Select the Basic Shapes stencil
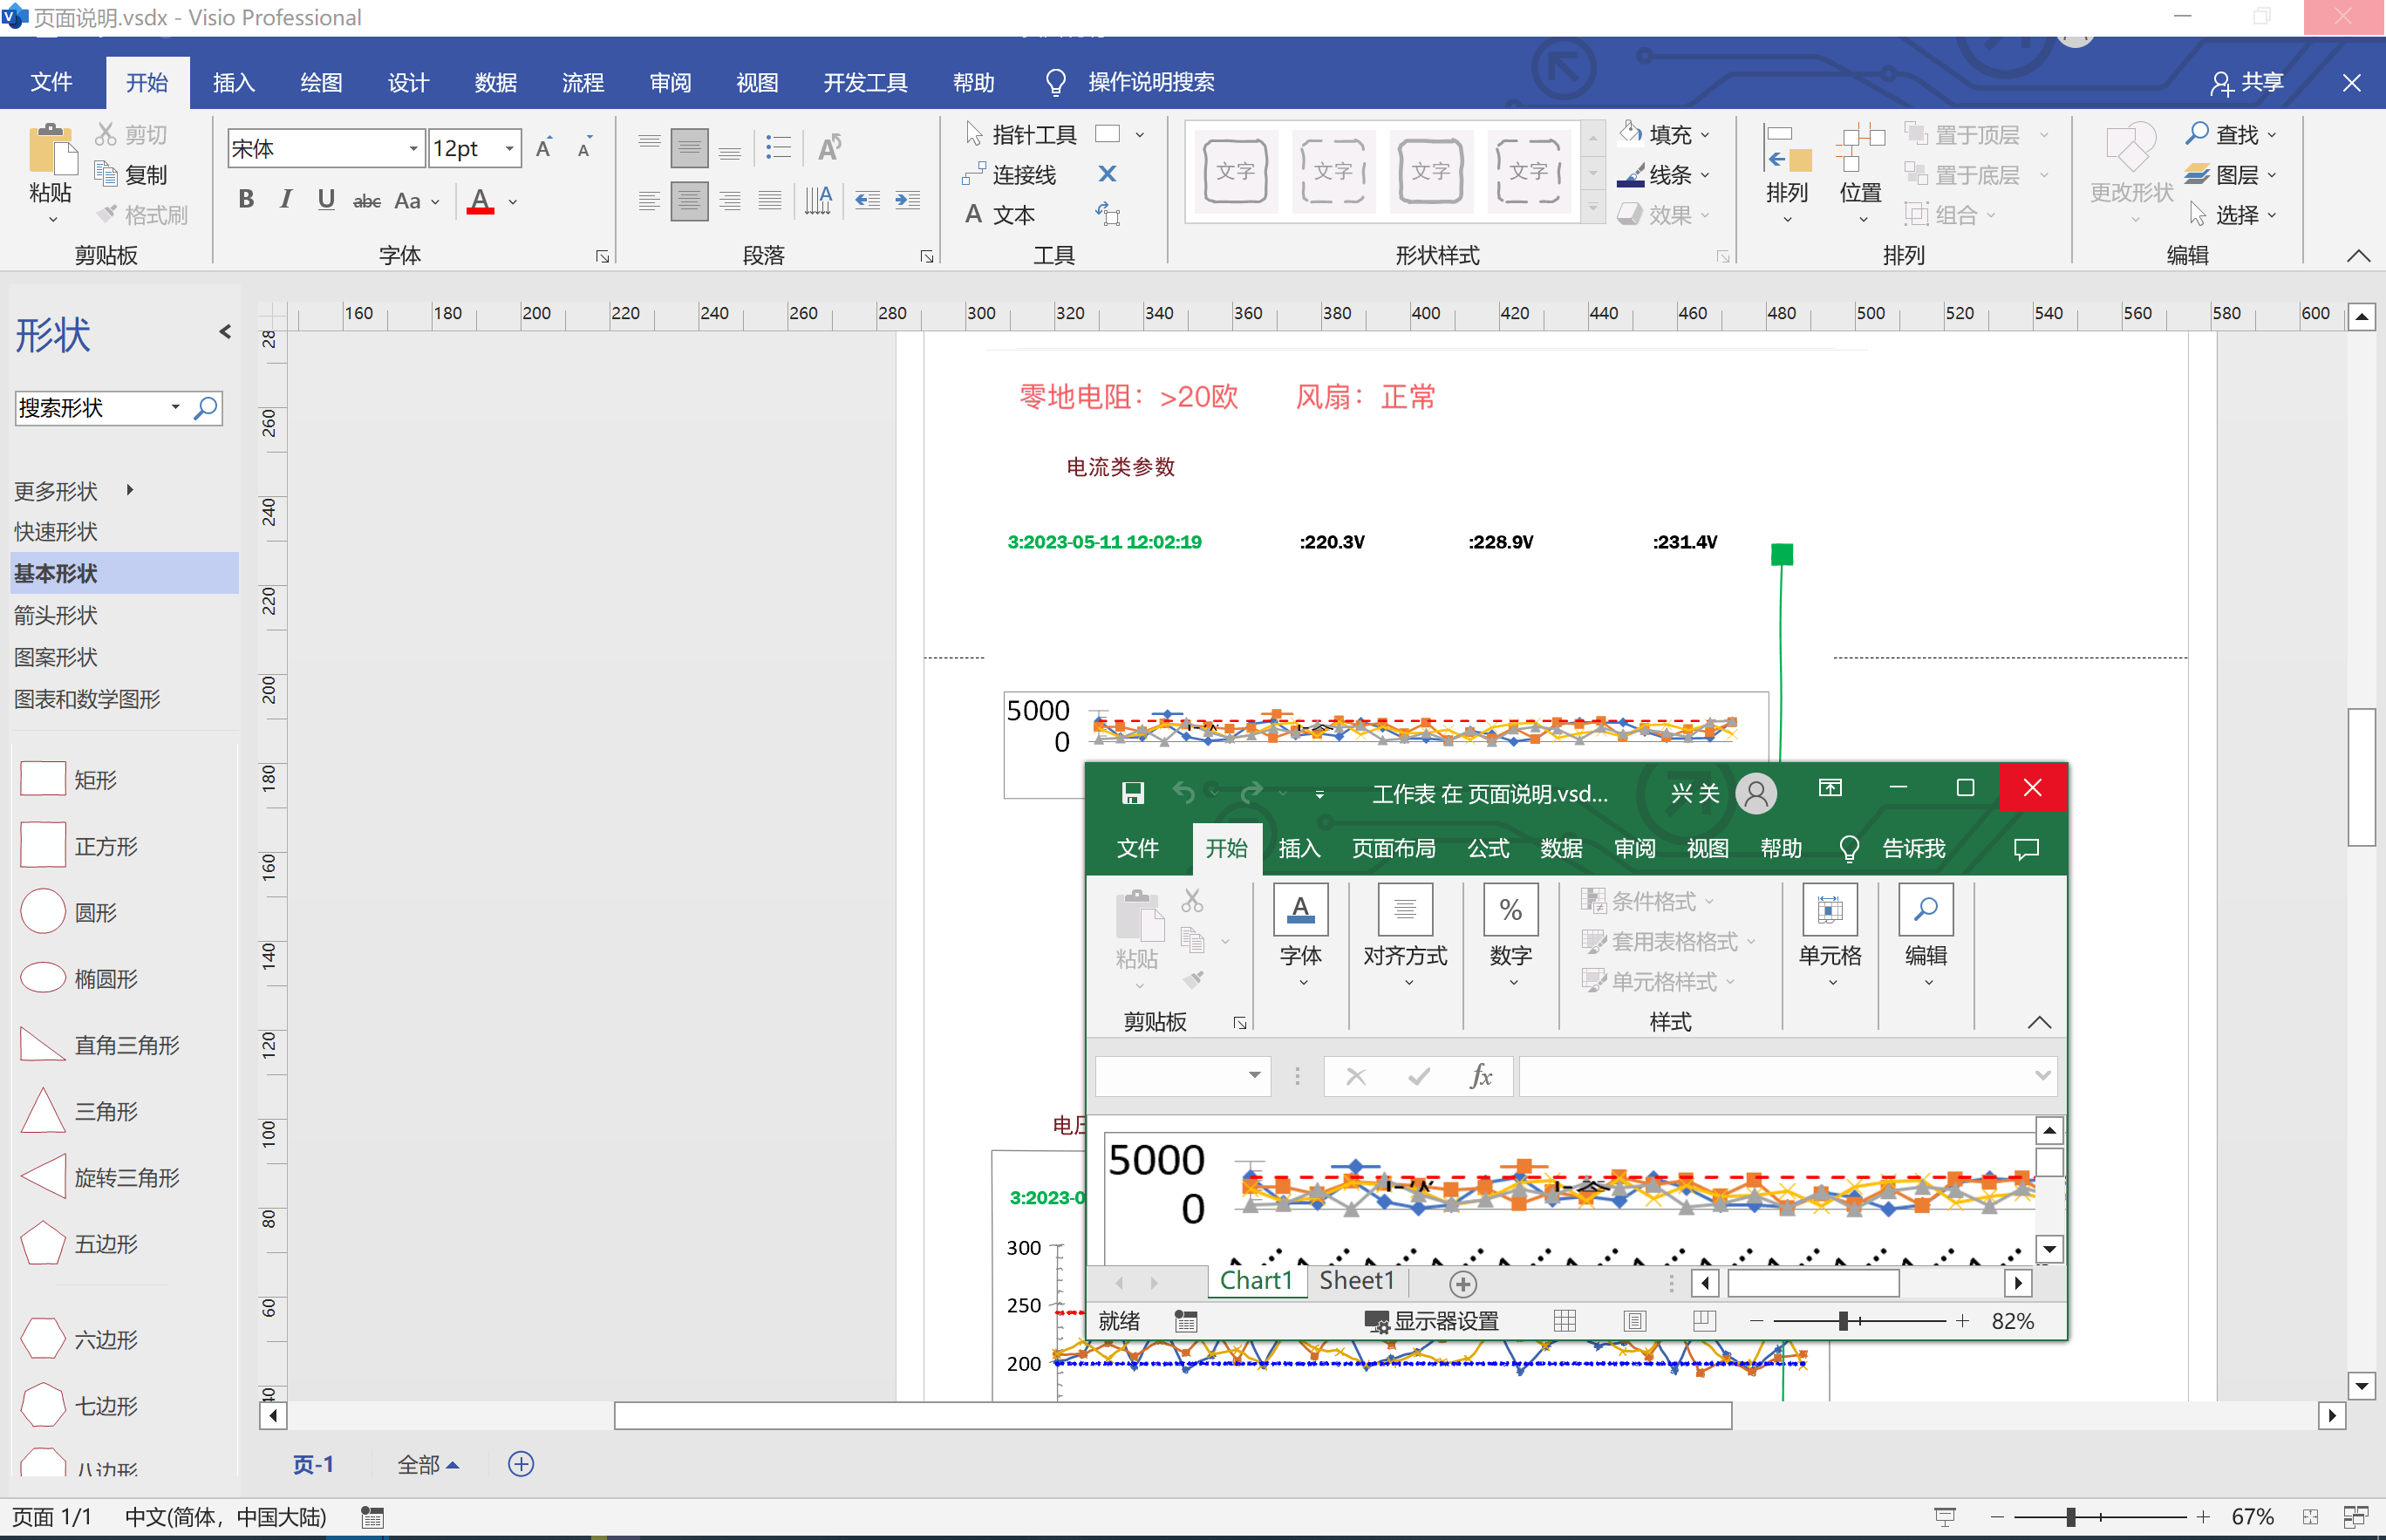The width and height of the screenshot is (2386, 1540). pyautogui.click(x=56, y=573)
